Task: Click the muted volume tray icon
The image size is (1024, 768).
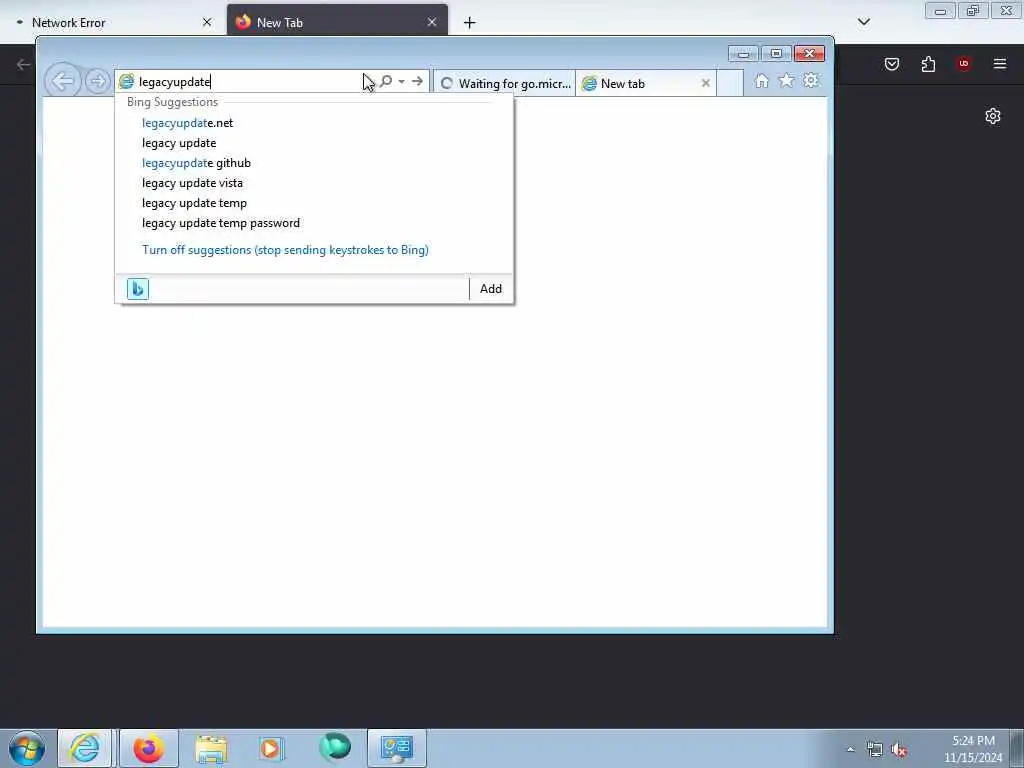Action: [x=899, y=750]
